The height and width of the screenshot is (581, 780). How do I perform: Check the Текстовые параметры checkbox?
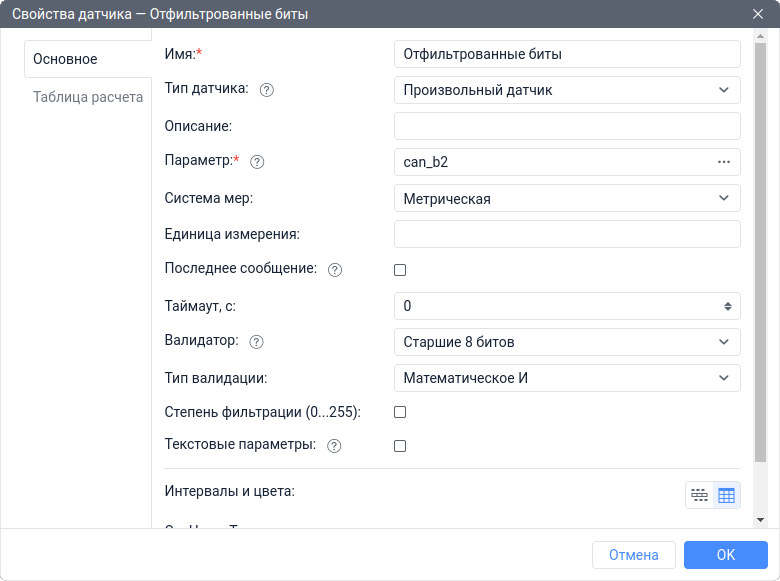pos(400,446)
